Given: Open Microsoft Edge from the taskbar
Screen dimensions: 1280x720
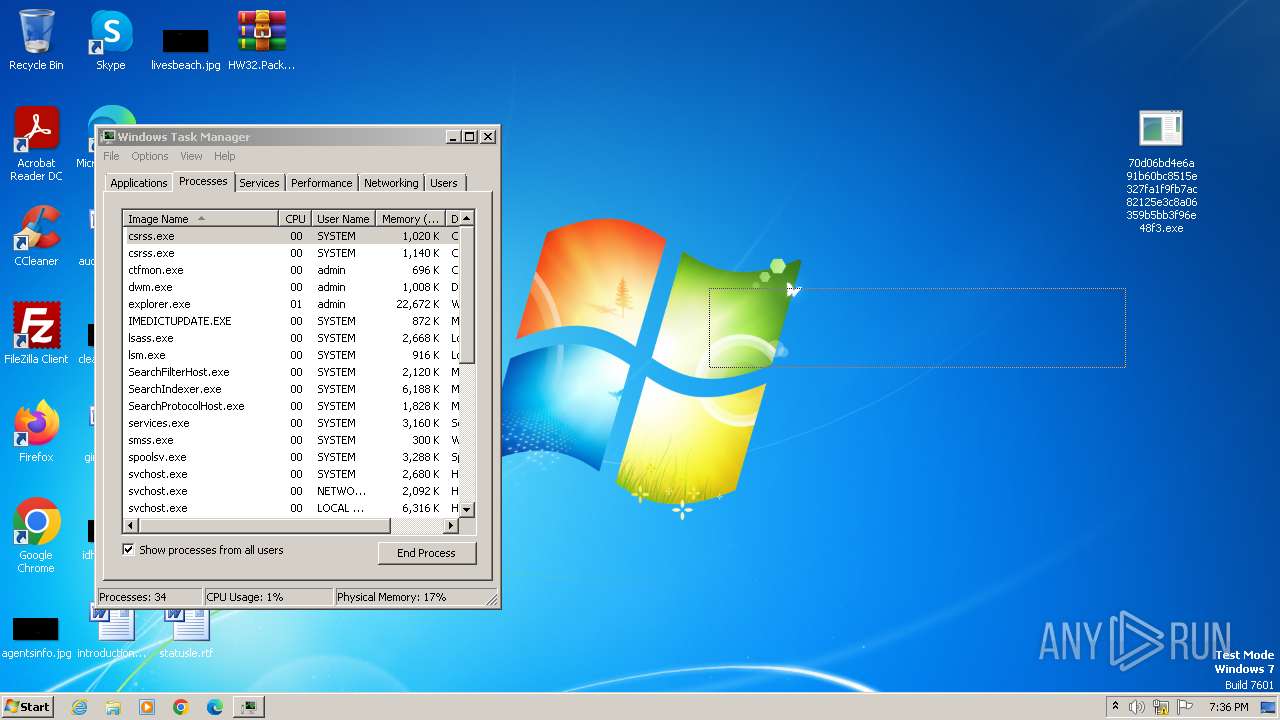Looking at the screenshot, I should [x=215, y=707].
